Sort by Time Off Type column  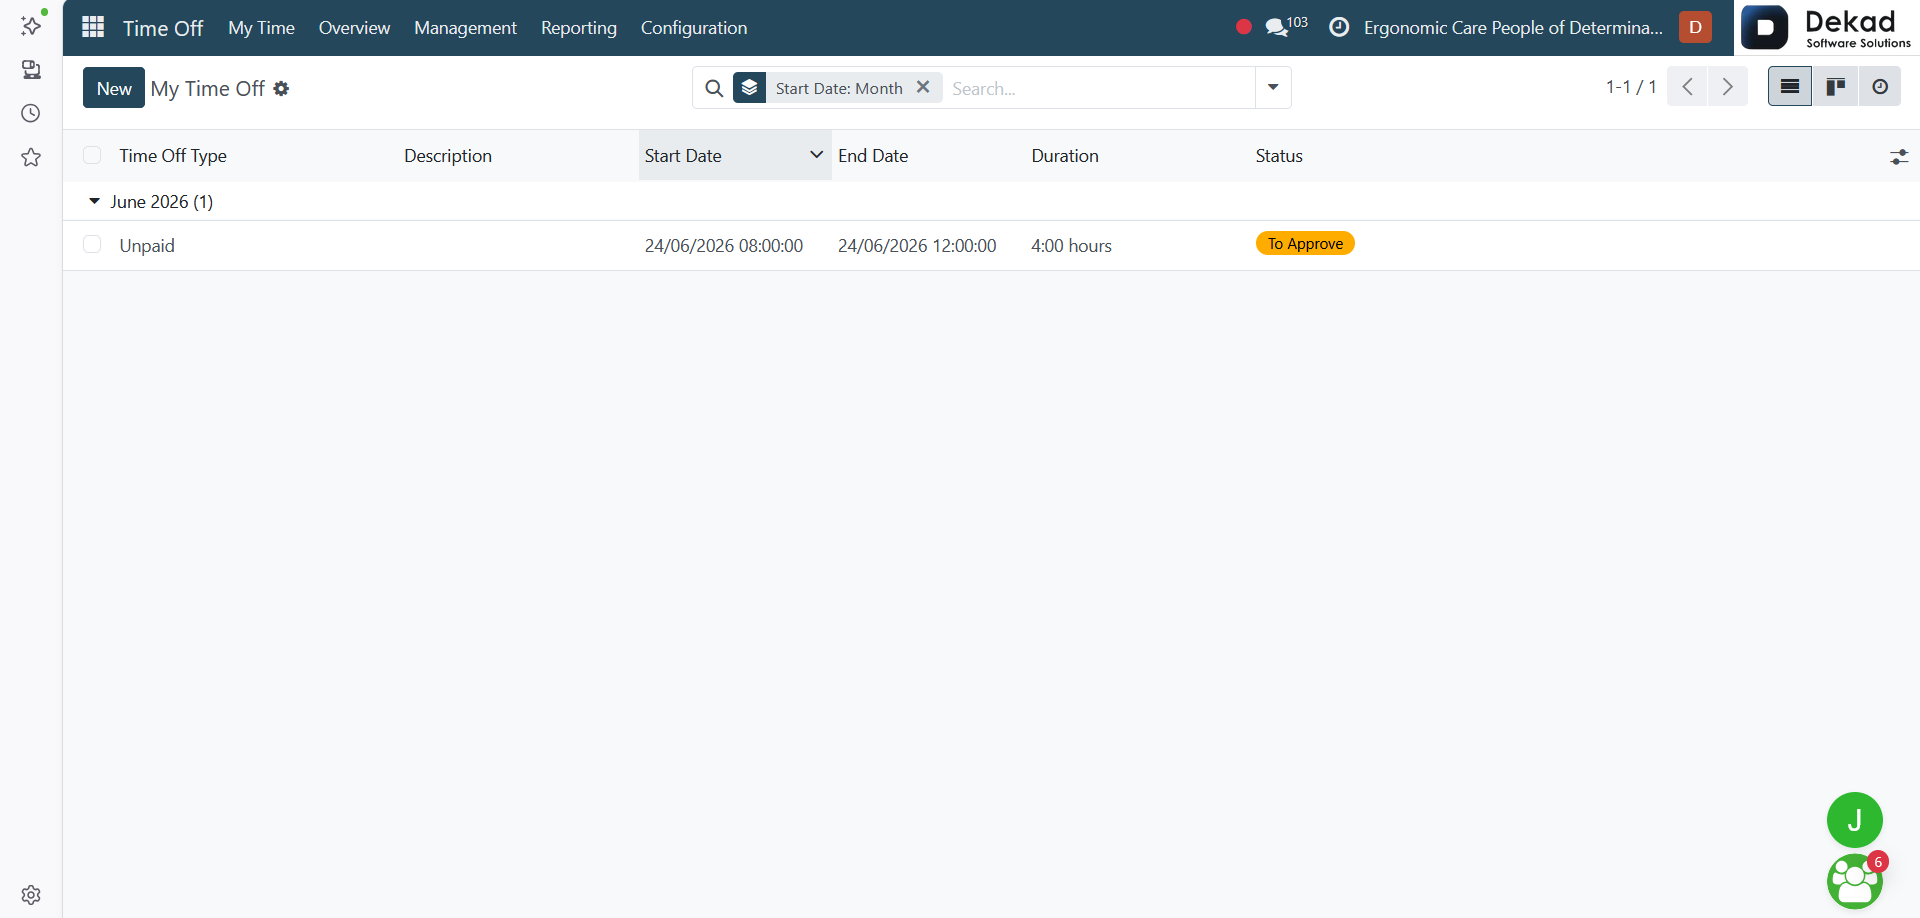point(173,155)
